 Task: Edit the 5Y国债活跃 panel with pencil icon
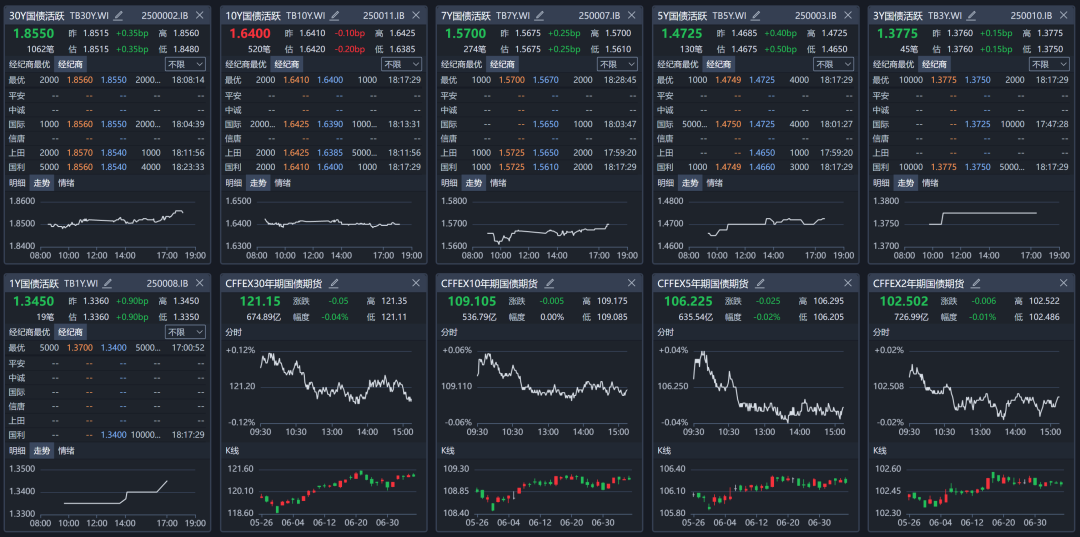(x=756, y=15)
